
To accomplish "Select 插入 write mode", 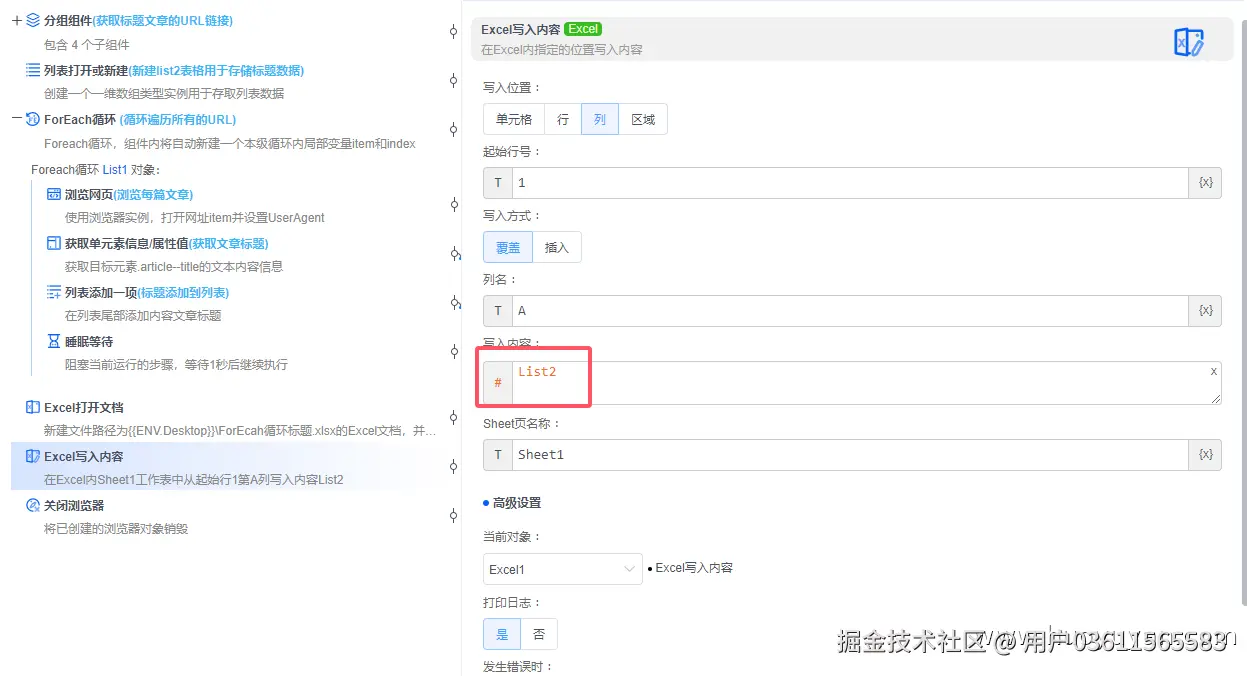I will point(557,247).
